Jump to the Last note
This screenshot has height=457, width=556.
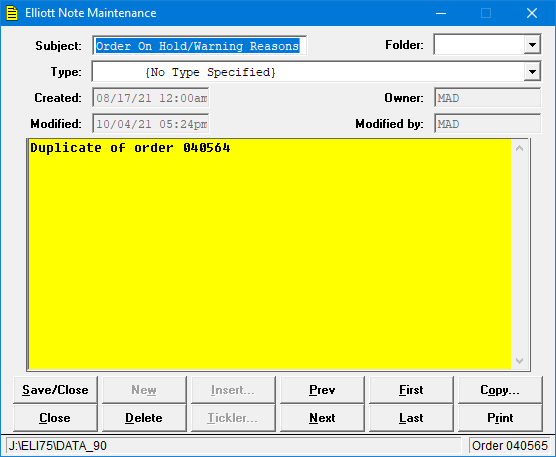[411, 418]
